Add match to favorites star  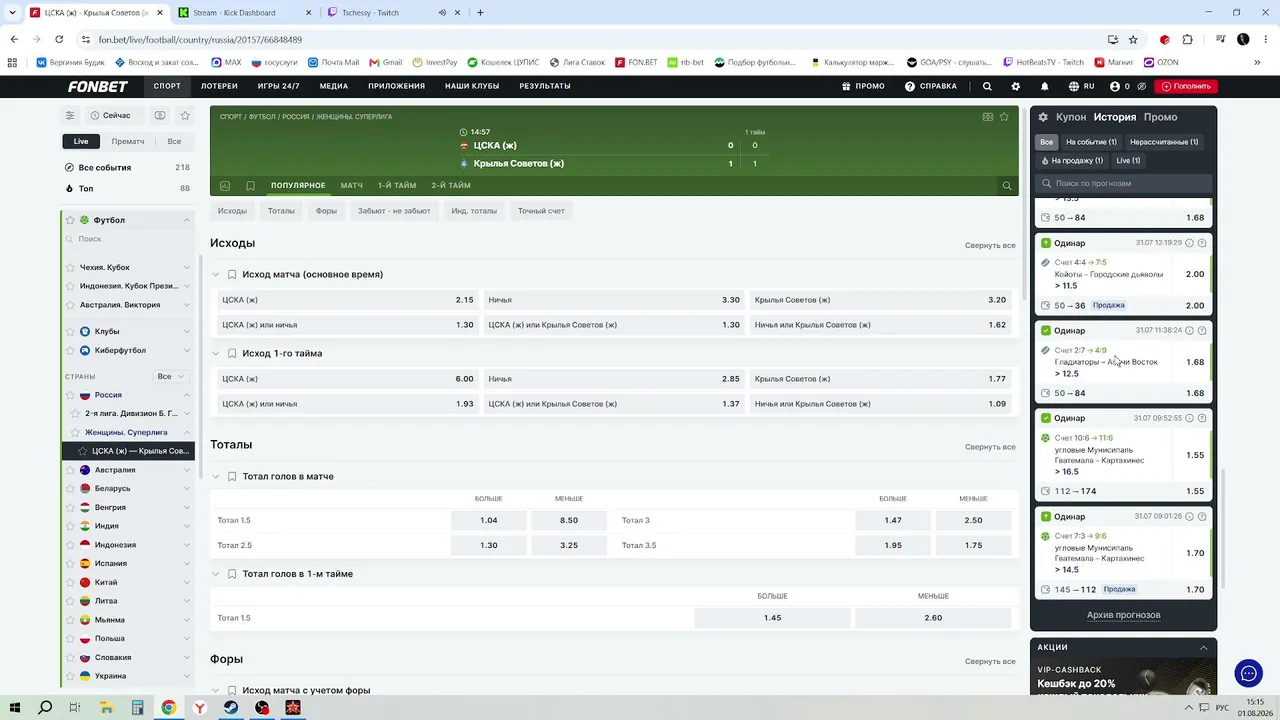coord(1004,116)
